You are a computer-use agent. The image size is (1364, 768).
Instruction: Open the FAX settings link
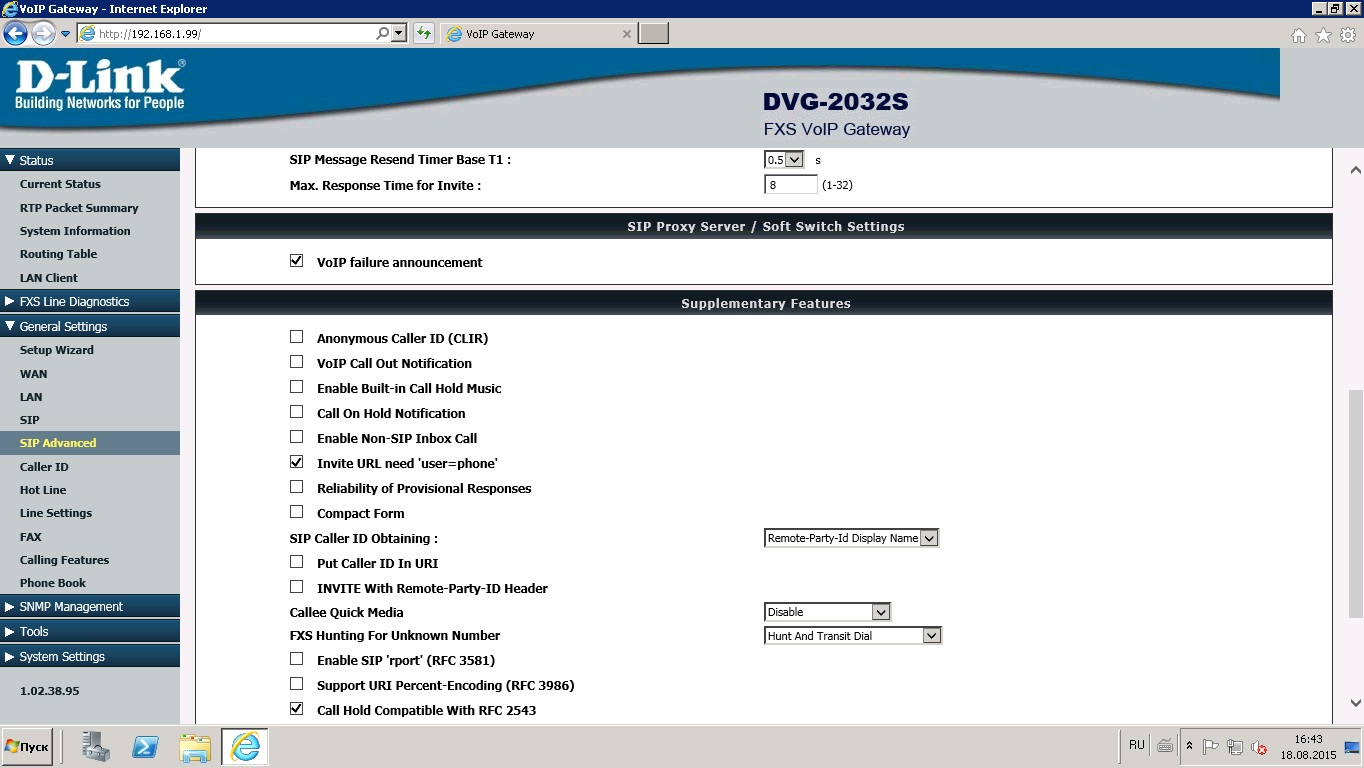[31, 537]
